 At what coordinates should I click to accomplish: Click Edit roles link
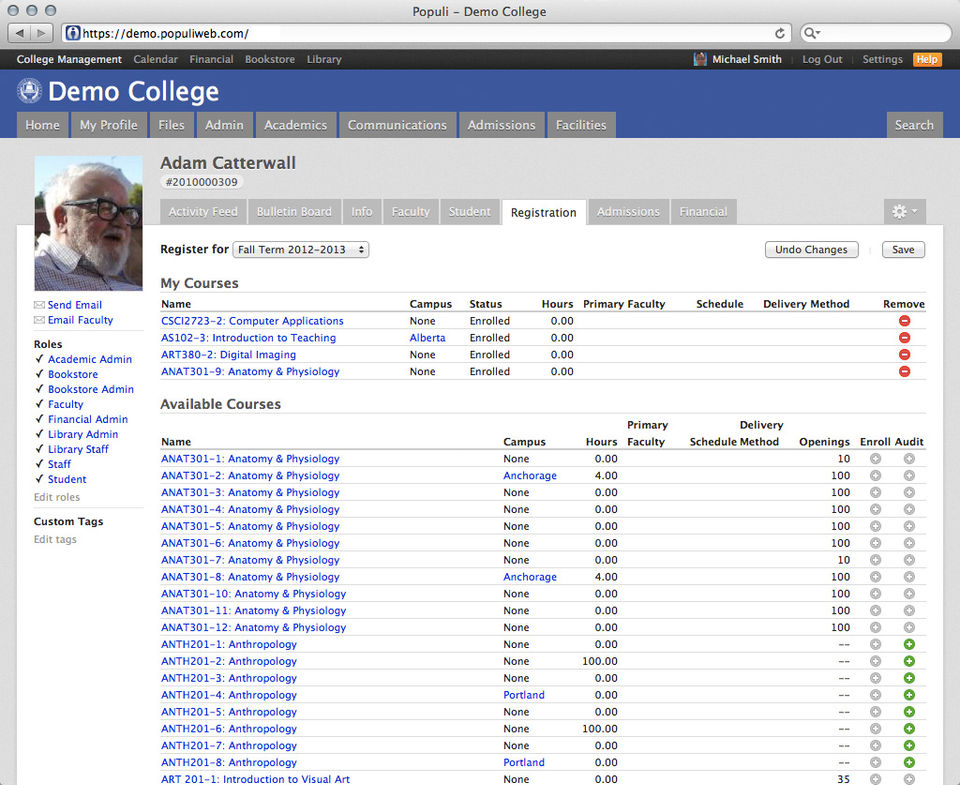[57, 497]
